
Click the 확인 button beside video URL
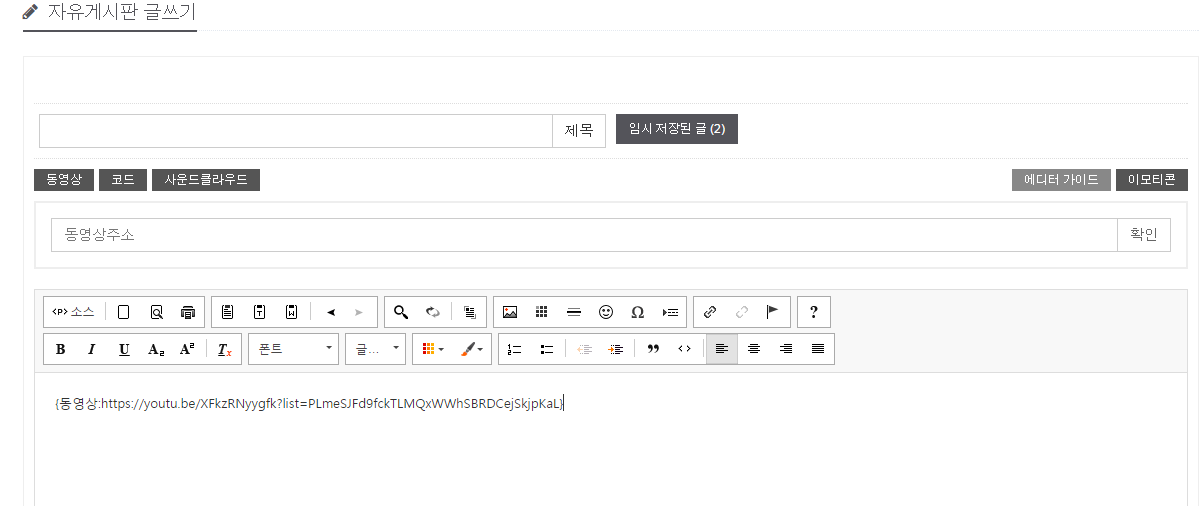pos(1143,235)
